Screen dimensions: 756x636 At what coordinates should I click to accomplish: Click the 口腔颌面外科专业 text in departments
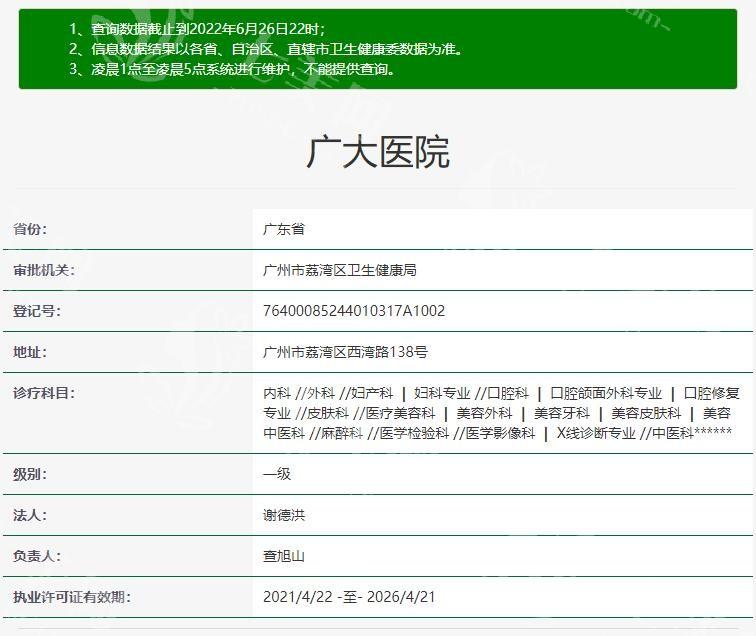tap(606, 393)
